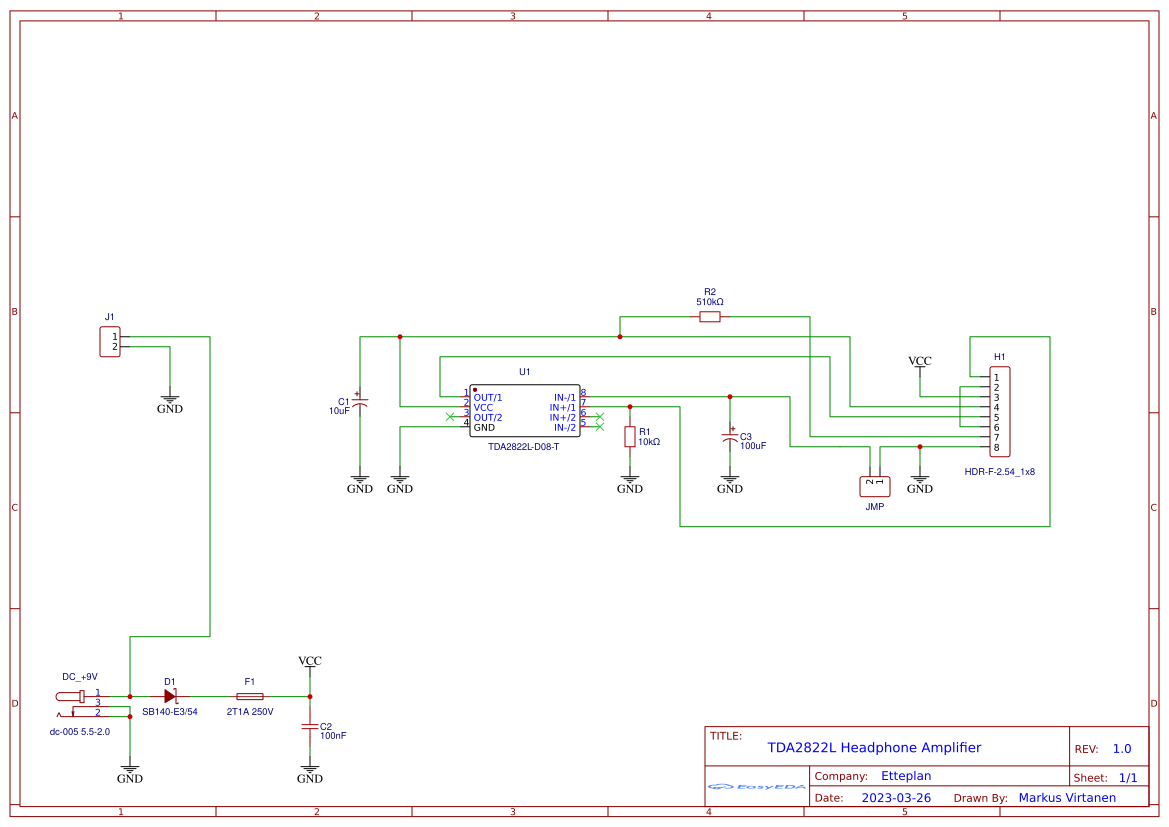Select the title text TDA2822L Headphone Amplifier
Viewport: 1169px width, 827px height.
(875, 747)
